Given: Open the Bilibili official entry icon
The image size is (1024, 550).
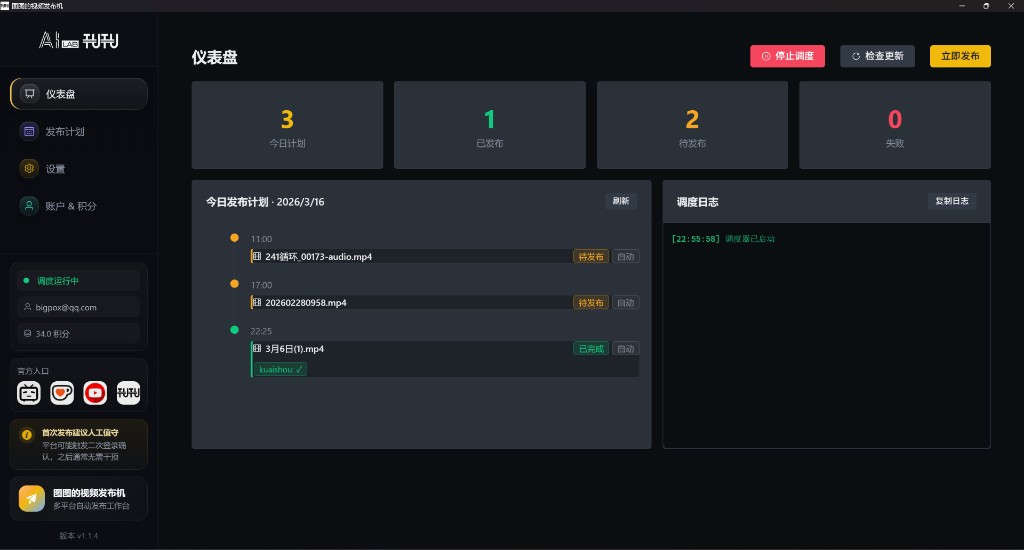Looking at the screenshot, I should 29,393.
